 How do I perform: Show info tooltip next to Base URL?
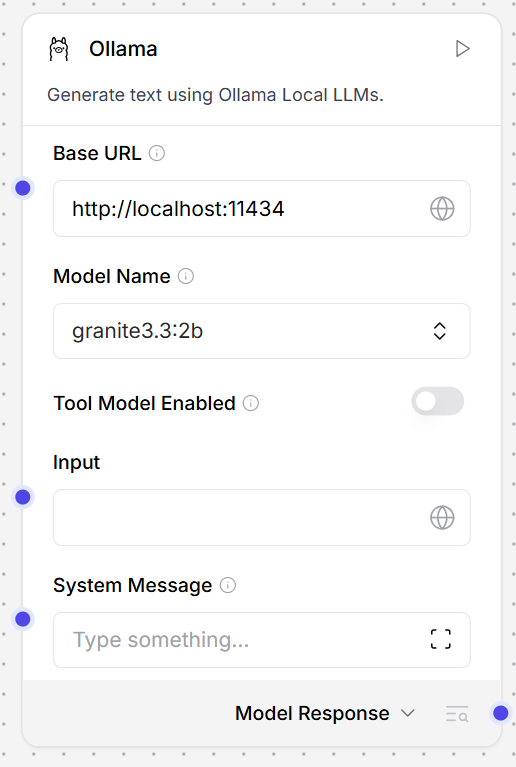[x=157, y=153]
